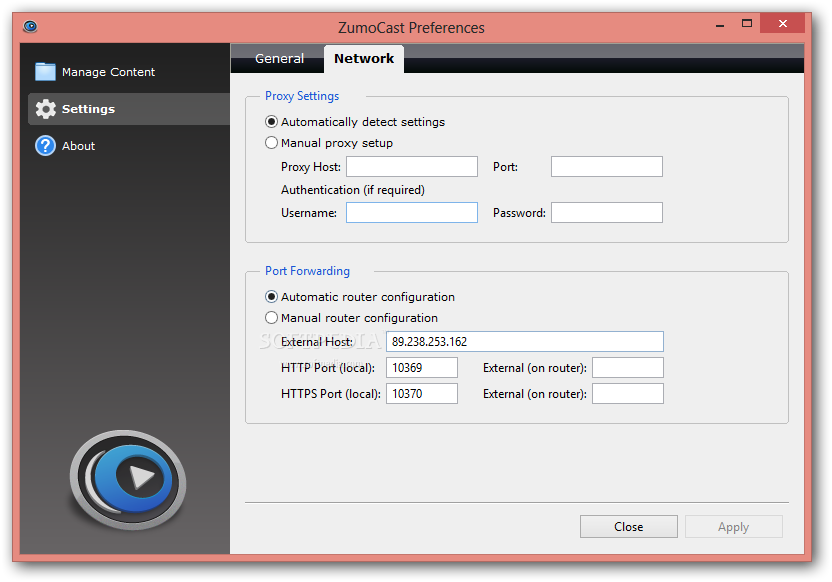Click the Proxy Settings group heading
The image size is (832, 582).
coord(302,96)
